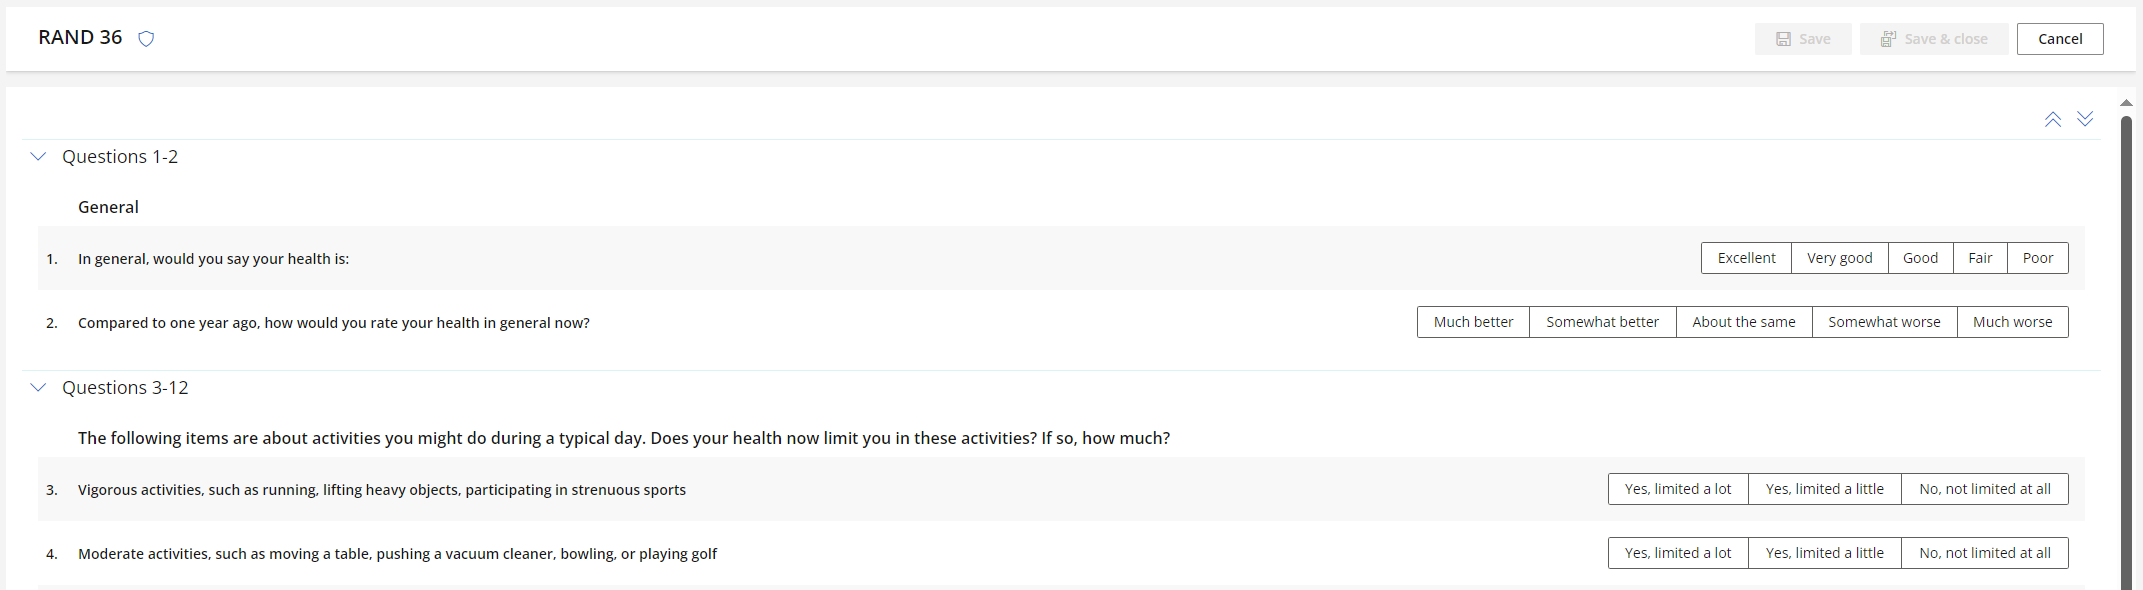This screenshot has width=2143, height=590.
Task: Collapse the Questions 1-2 section
Action: click(39, 157)
